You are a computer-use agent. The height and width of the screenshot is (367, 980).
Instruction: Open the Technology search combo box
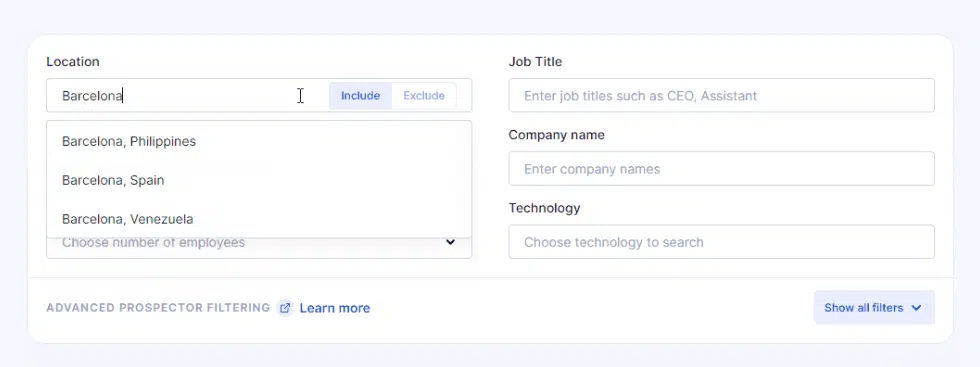pyautogui.click(x=721, y=242)
